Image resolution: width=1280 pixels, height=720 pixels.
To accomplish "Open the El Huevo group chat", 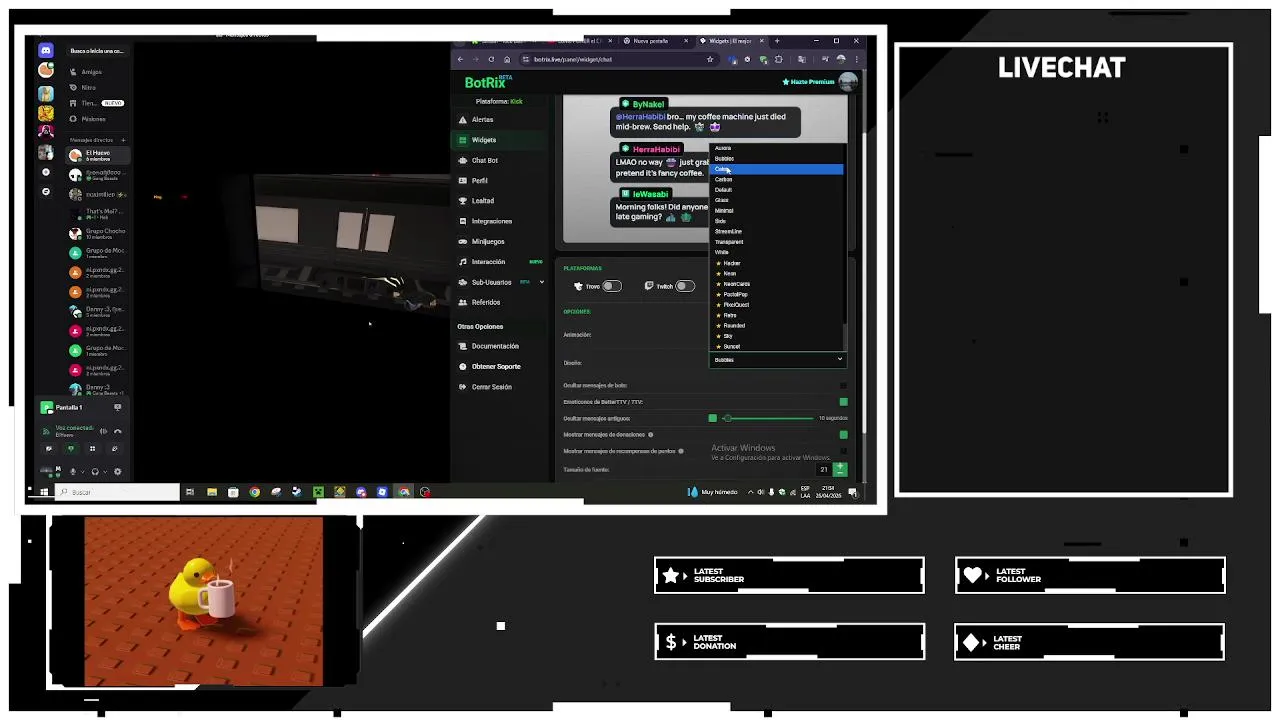I will 98,155.
